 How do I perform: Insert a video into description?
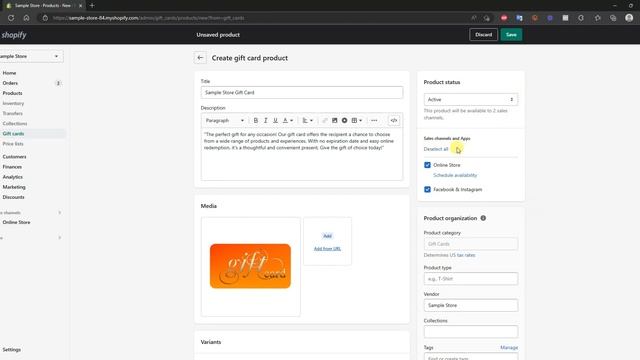344,120
